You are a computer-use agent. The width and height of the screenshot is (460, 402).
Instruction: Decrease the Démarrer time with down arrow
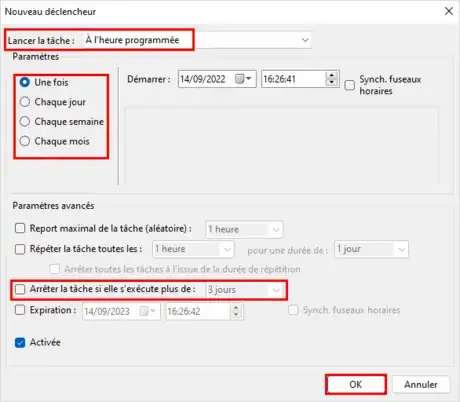coord(331,82)
